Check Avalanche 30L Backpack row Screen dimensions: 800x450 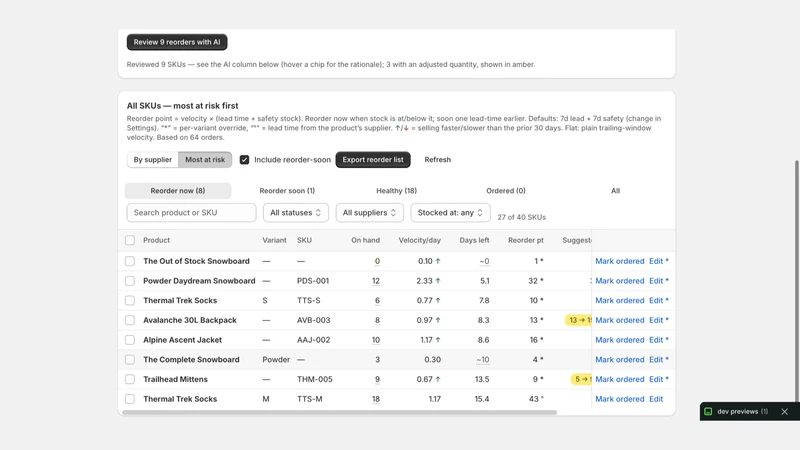point(130,320)
